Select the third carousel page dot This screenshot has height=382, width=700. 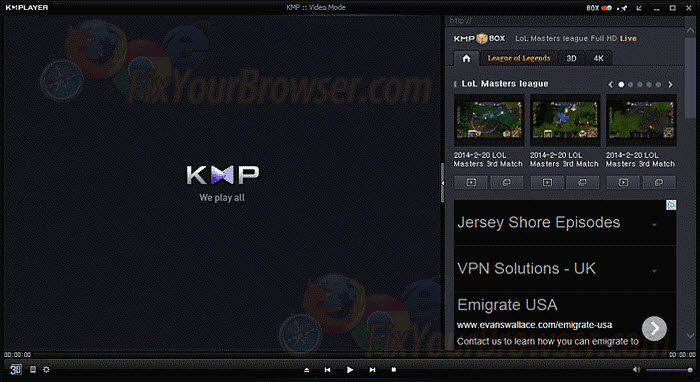click(640, 84)
